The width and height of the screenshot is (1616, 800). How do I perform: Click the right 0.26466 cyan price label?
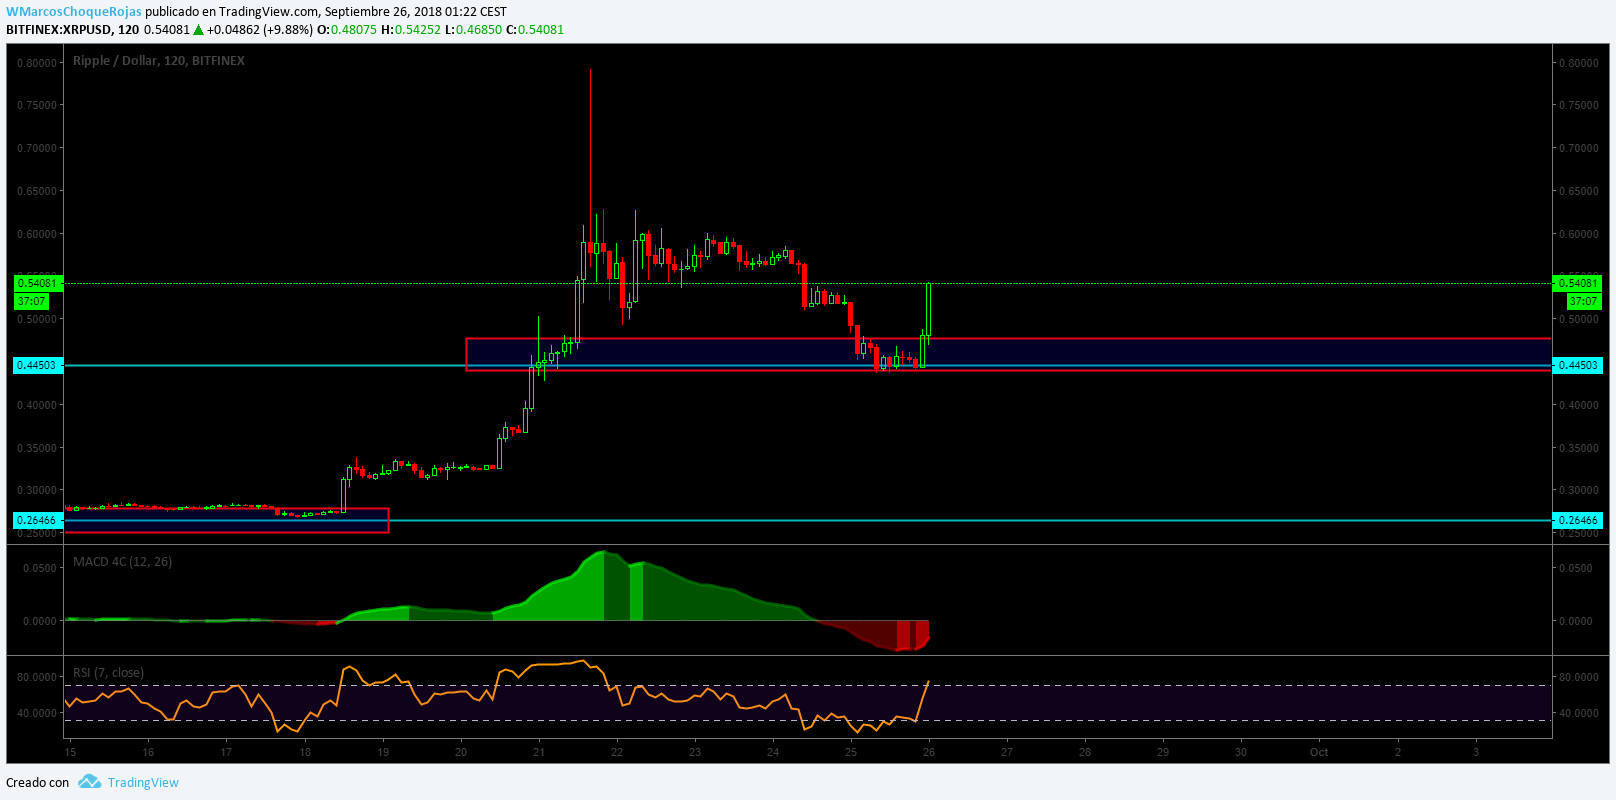click(x=1578, y=520)
